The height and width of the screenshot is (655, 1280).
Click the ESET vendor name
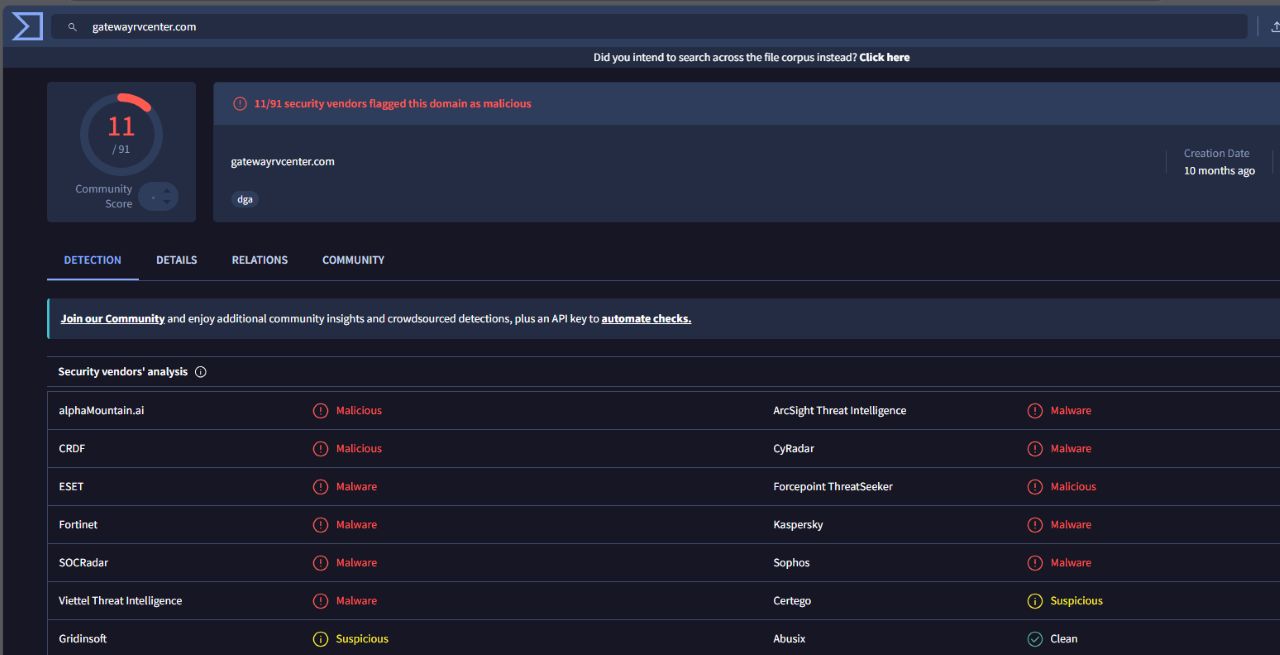pyautogui.click(x=71, y=487)
